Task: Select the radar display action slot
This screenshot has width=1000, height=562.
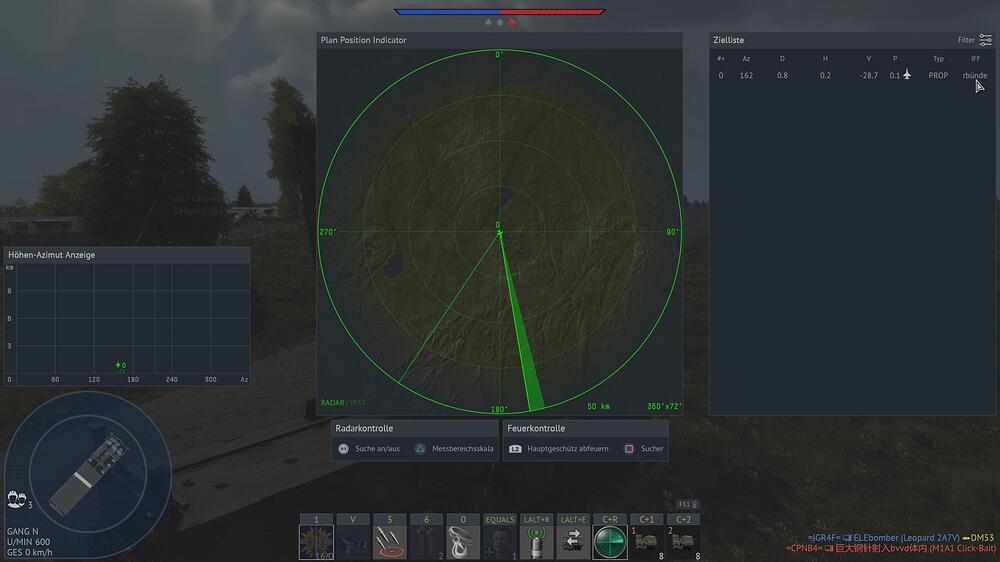Action: click(610, 541)
